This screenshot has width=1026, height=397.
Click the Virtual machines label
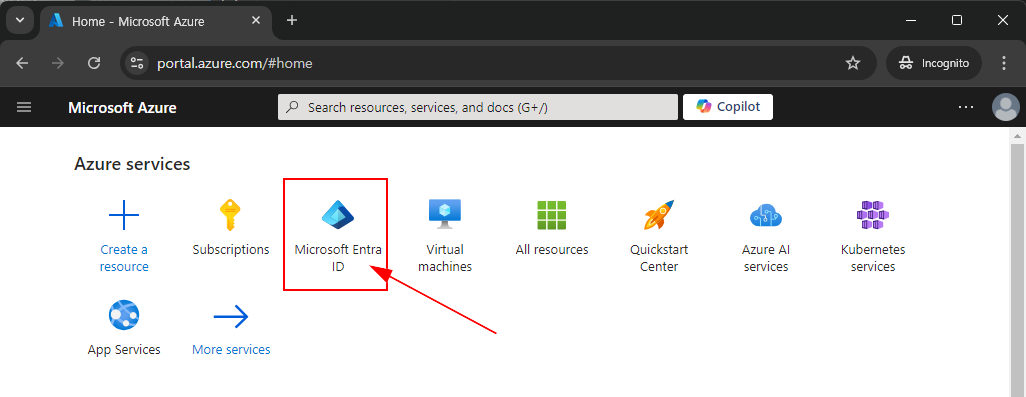pos(445,258)
